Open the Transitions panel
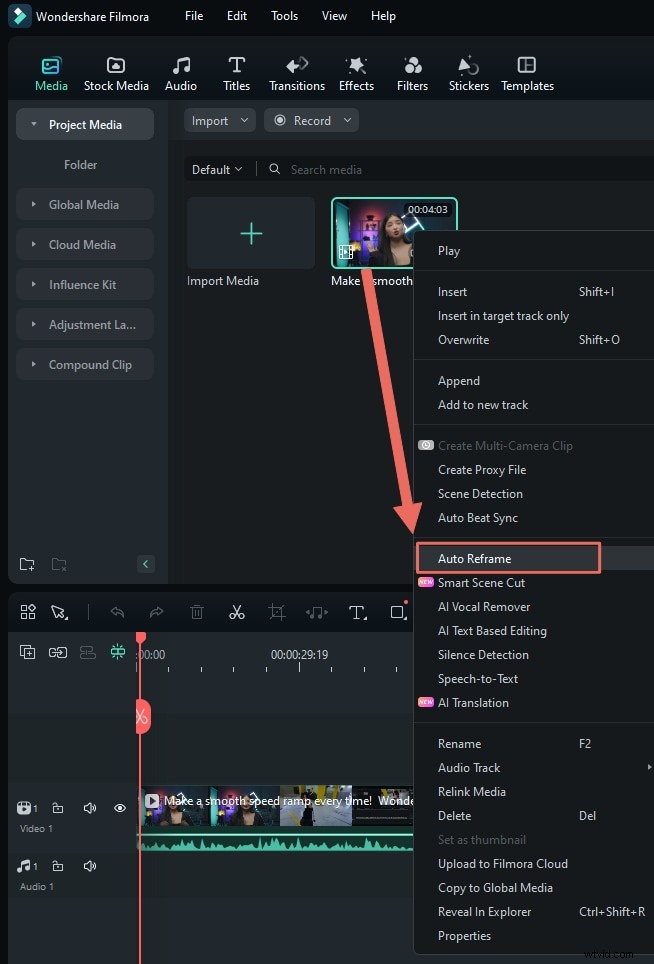 pos(297,73)
